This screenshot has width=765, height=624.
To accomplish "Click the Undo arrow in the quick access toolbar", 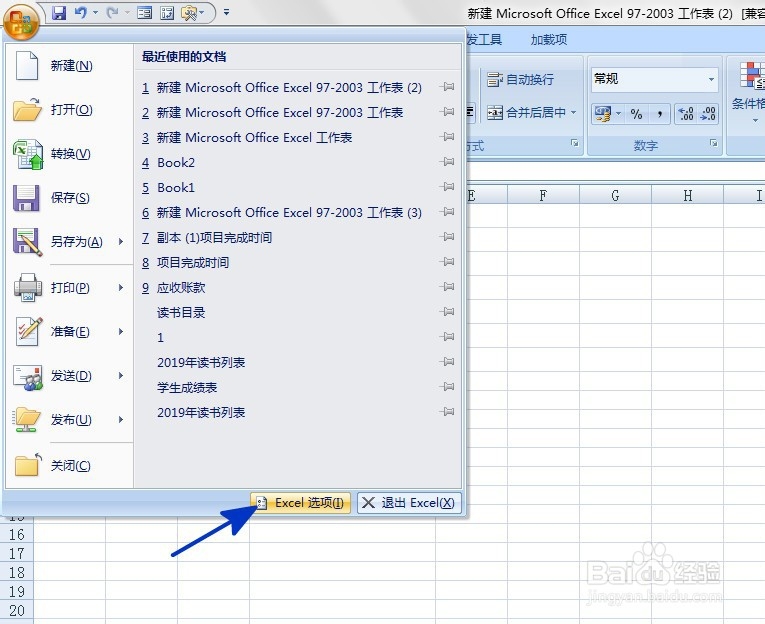I will [81, 13].
